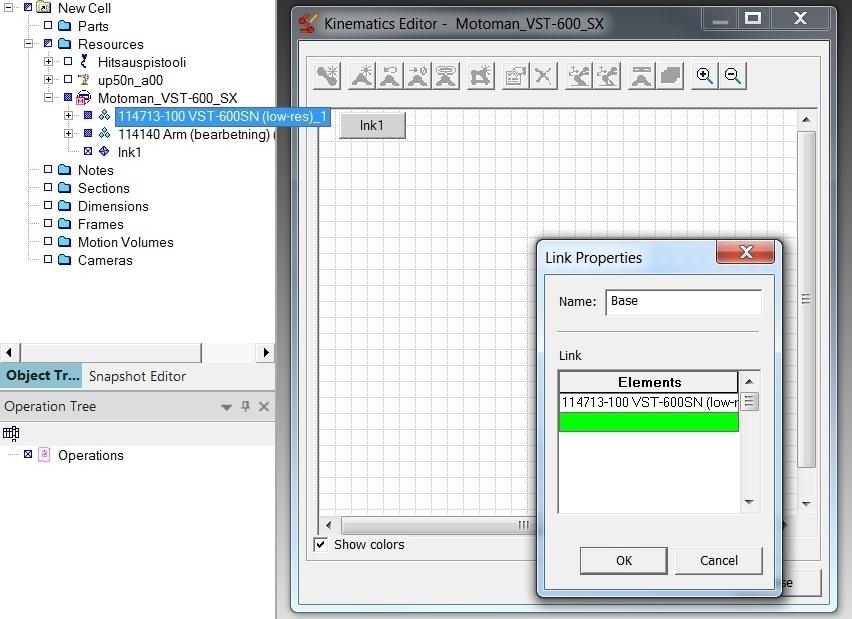The width and height of the screenshot is (852, 619).
Task: Open the Joint Jog toolbar icon
Action: (641, 76)
